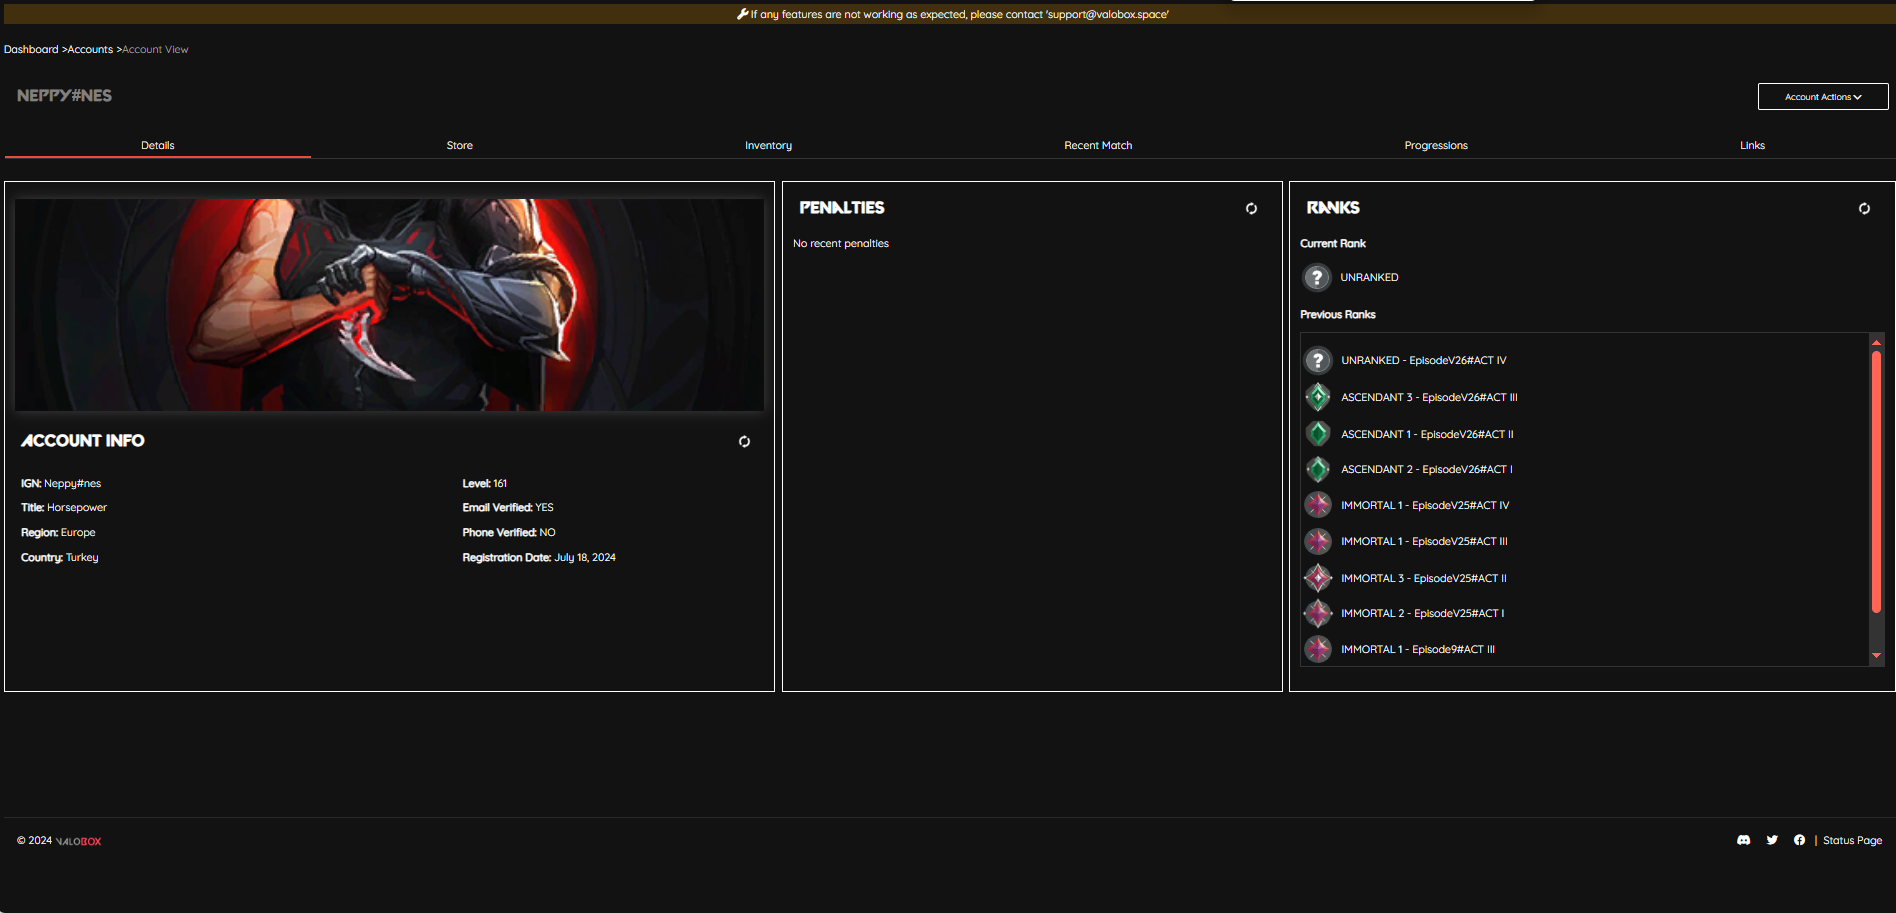This screenshot has width=1896, height=913.
Task: Click 'ASCENDANT 3 - EpisodeV26#ACT III' row text
Action: point(1429,397)
